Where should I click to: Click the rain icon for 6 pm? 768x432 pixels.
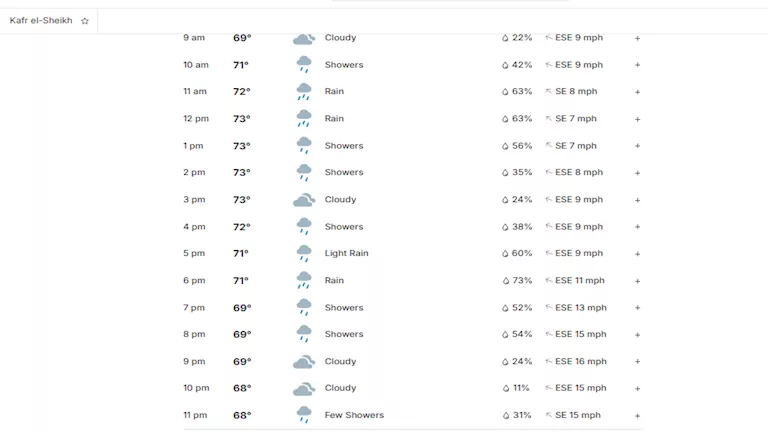[x=304, y=281]
